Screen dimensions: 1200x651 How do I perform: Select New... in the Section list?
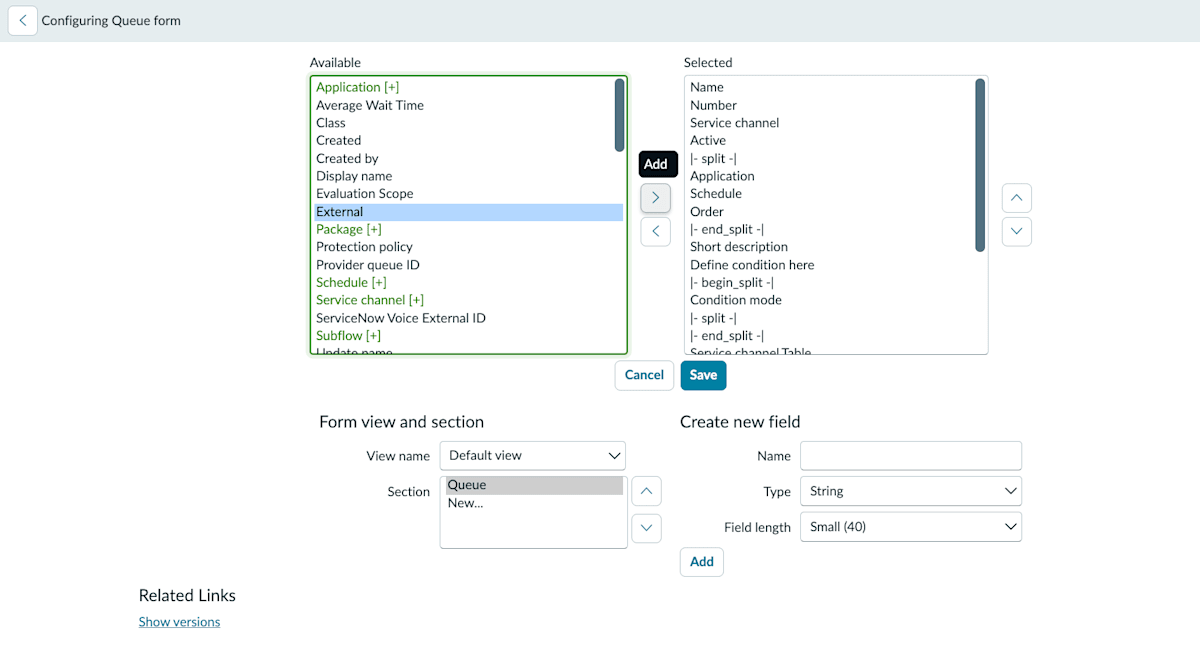[x=534, y=503]
